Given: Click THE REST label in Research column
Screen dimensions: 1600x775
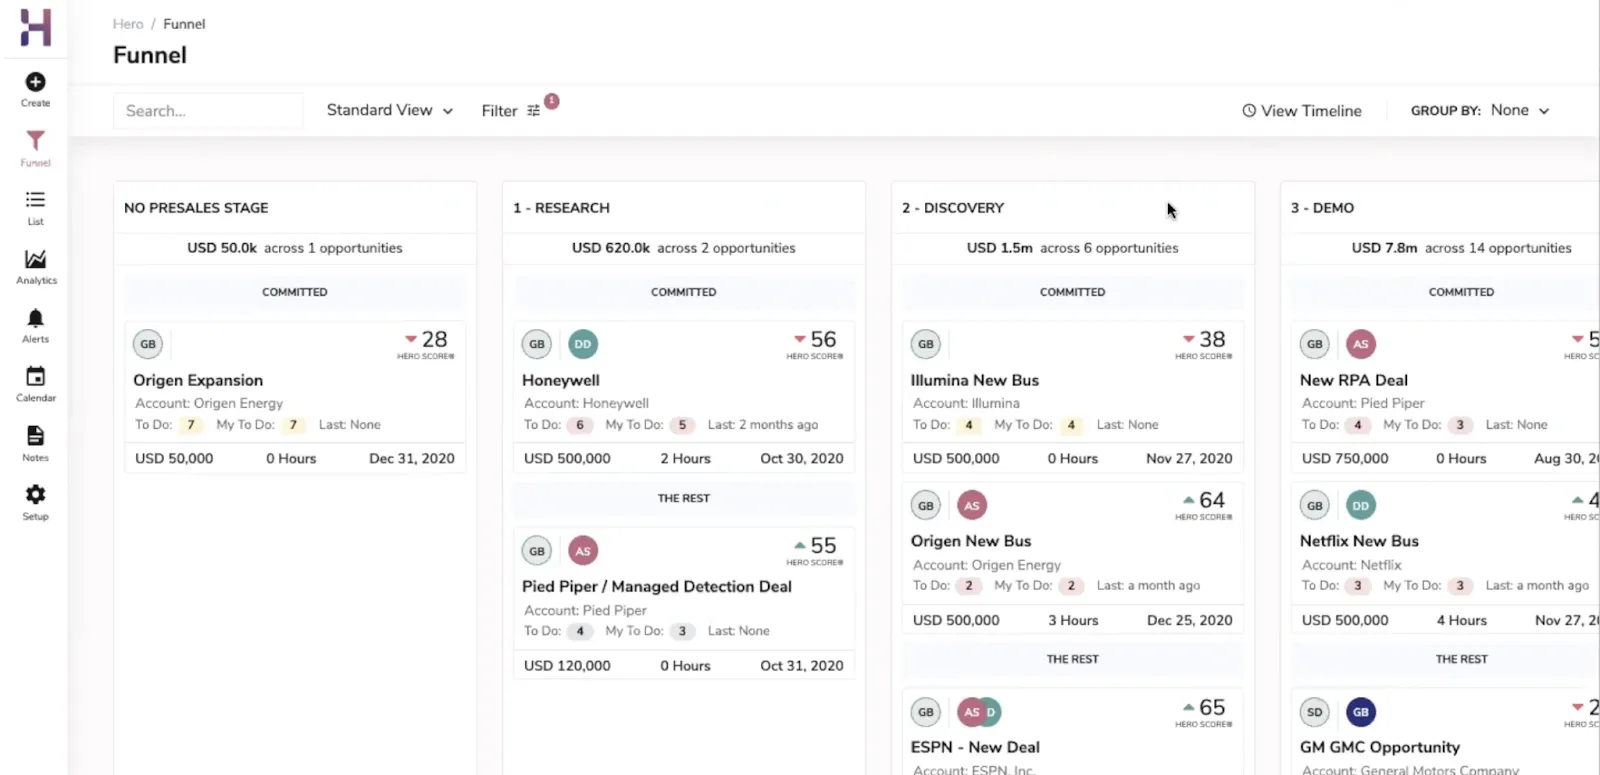Looking at the screenshot, I should tap(684, 498).
